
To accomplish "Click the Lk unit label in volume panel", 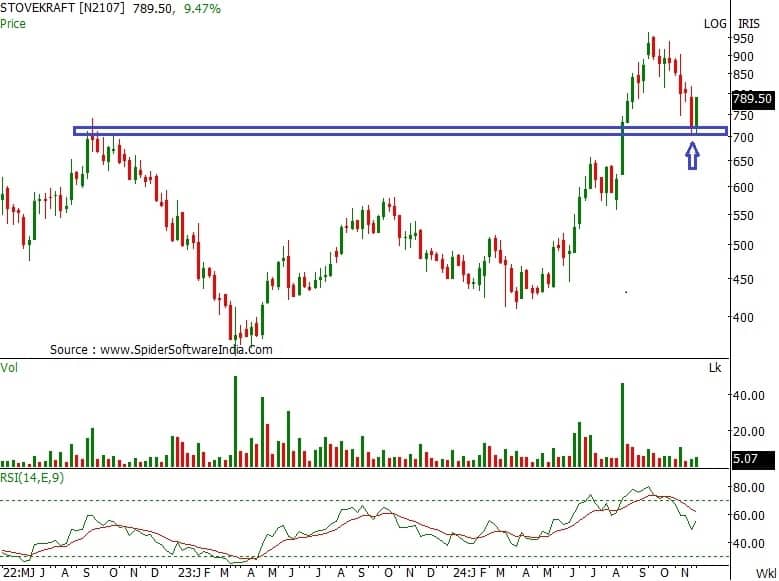I will (715, 369).
